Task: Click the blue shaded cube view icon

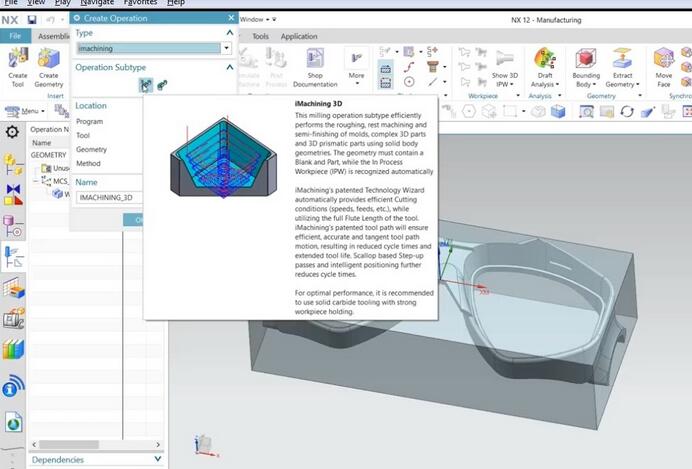Action: pyautogui.click(x=558, y=111)
